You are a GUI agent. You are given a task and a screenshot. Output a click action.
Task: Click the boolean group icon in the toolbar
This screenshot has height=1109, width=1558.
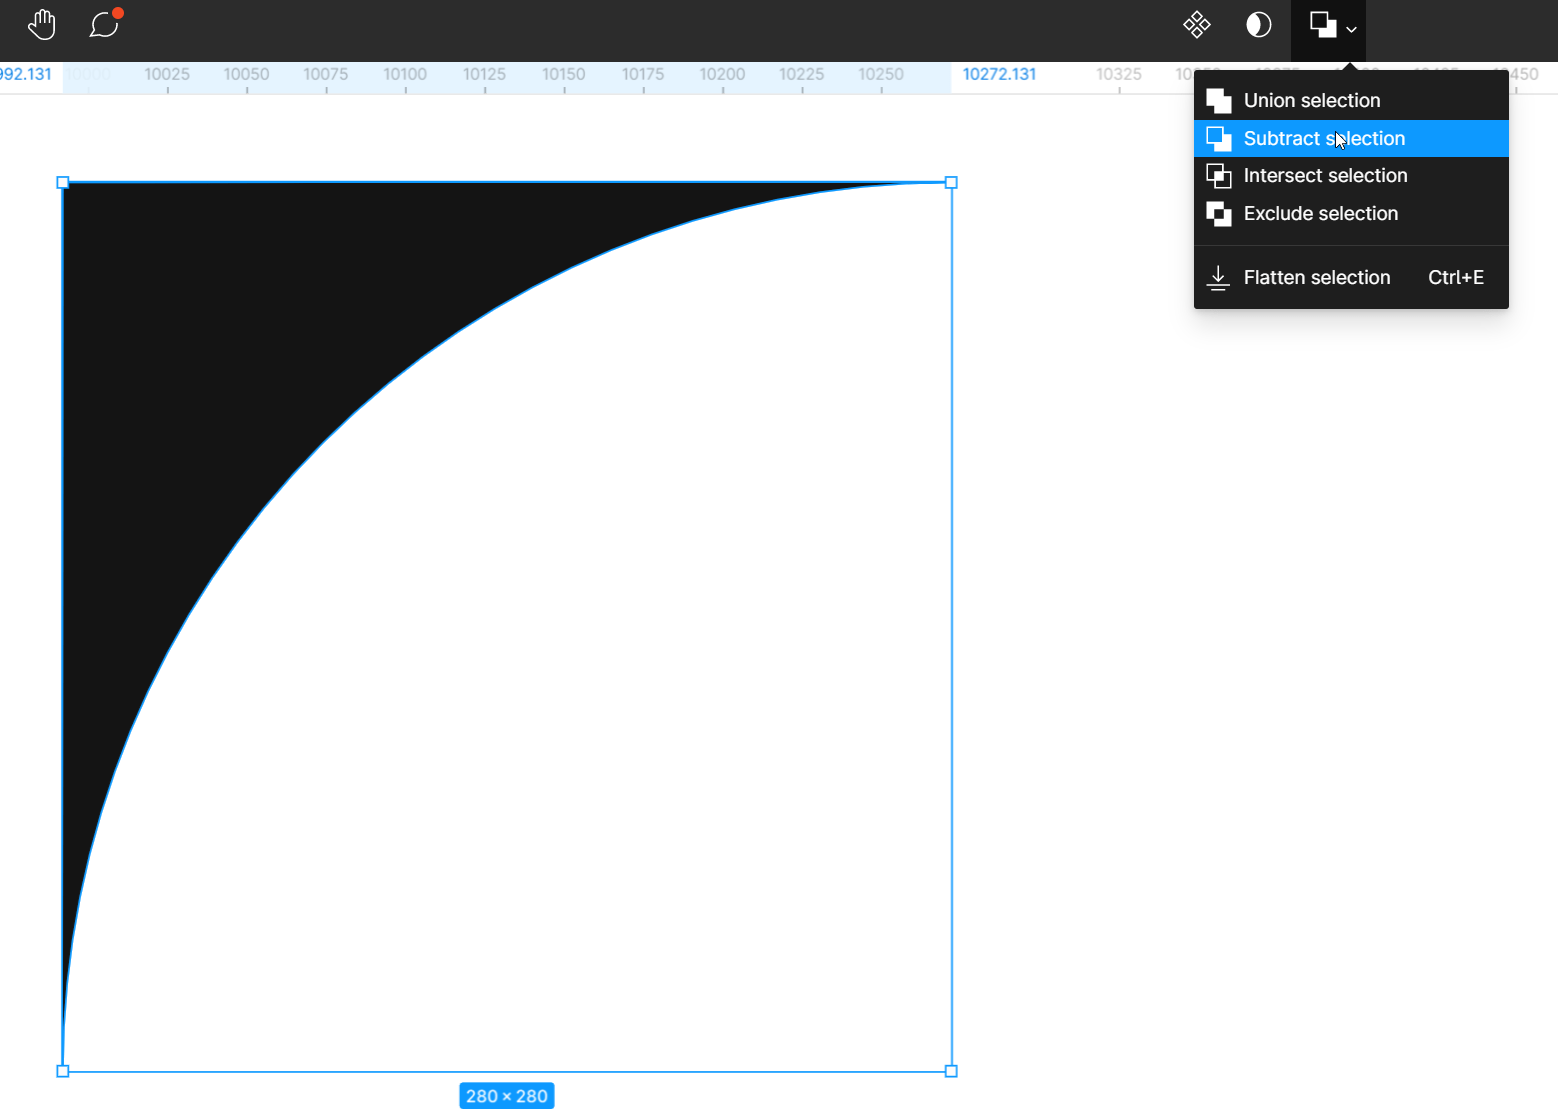(x=1321, y=24)
